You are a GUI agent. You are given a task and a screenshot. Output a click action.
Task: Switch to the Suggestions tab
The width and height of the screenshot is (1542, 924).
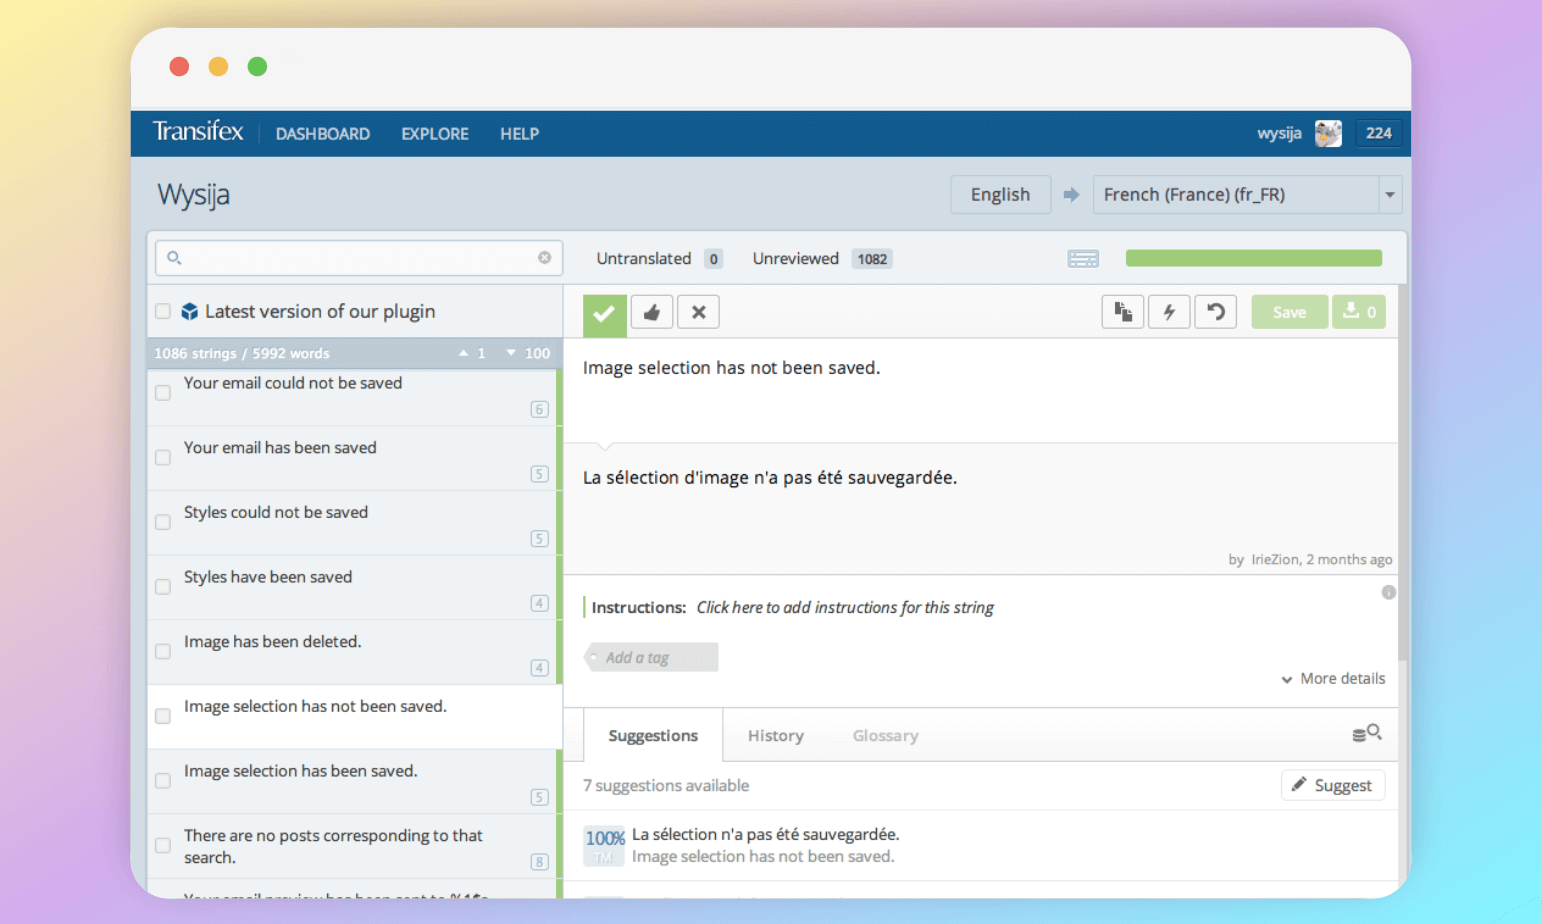point(653,735)
